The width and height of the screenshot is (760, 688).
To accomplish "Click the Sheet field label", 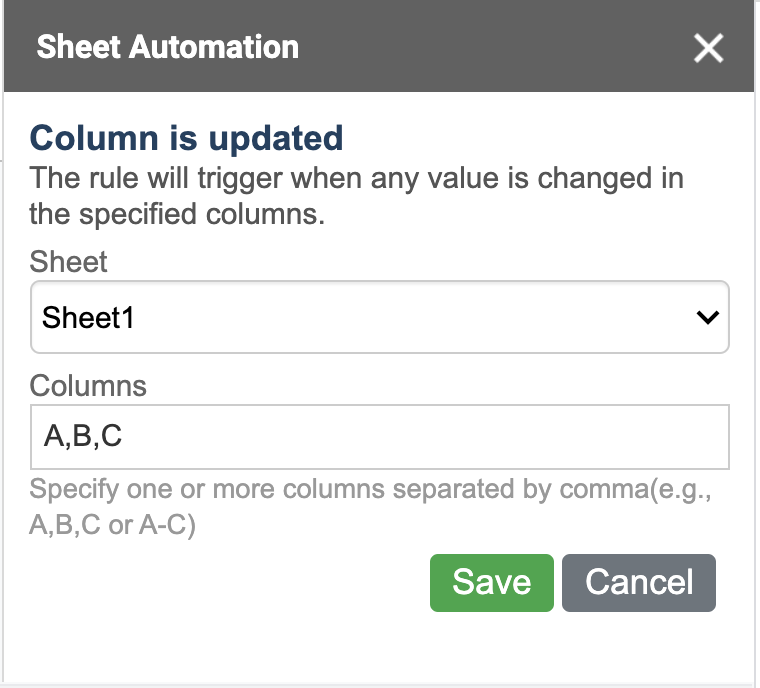I will click(69, 262).
